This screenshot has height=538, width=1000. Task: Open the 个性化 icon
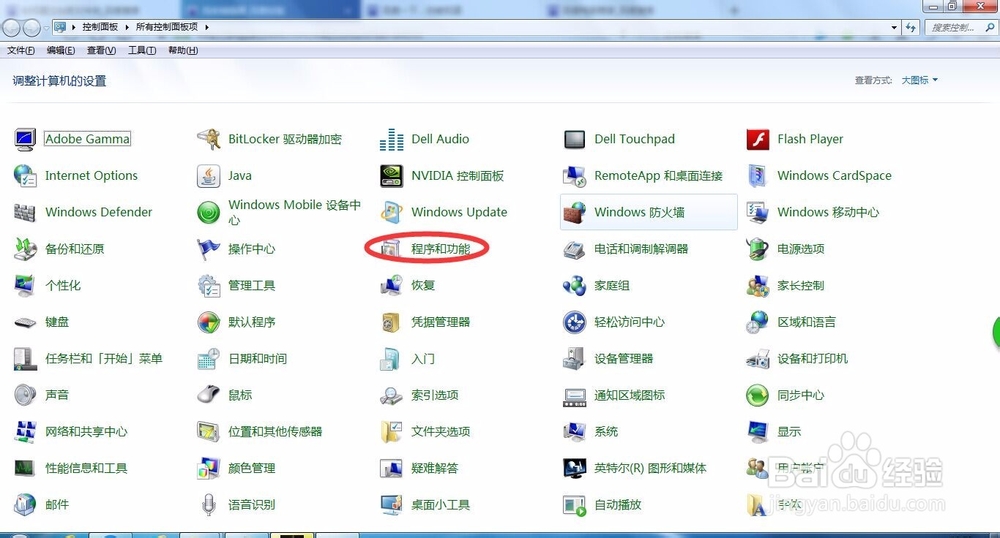click(25, 286)
